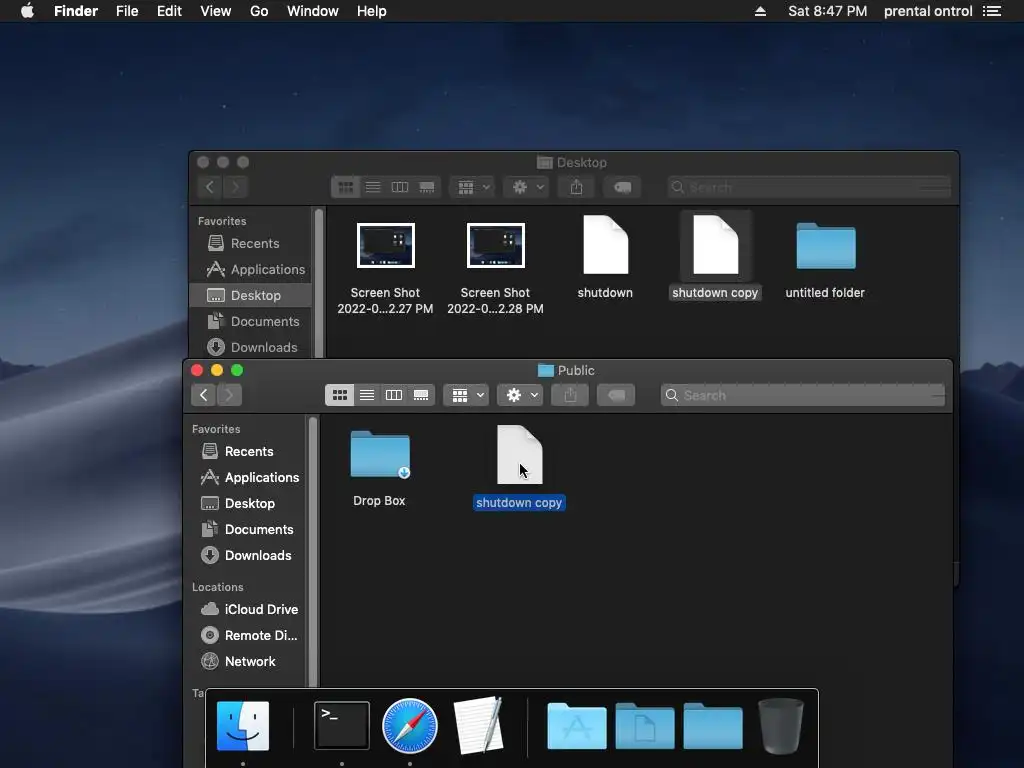Open the gear Action menu in Public window

tap(520, 395)
